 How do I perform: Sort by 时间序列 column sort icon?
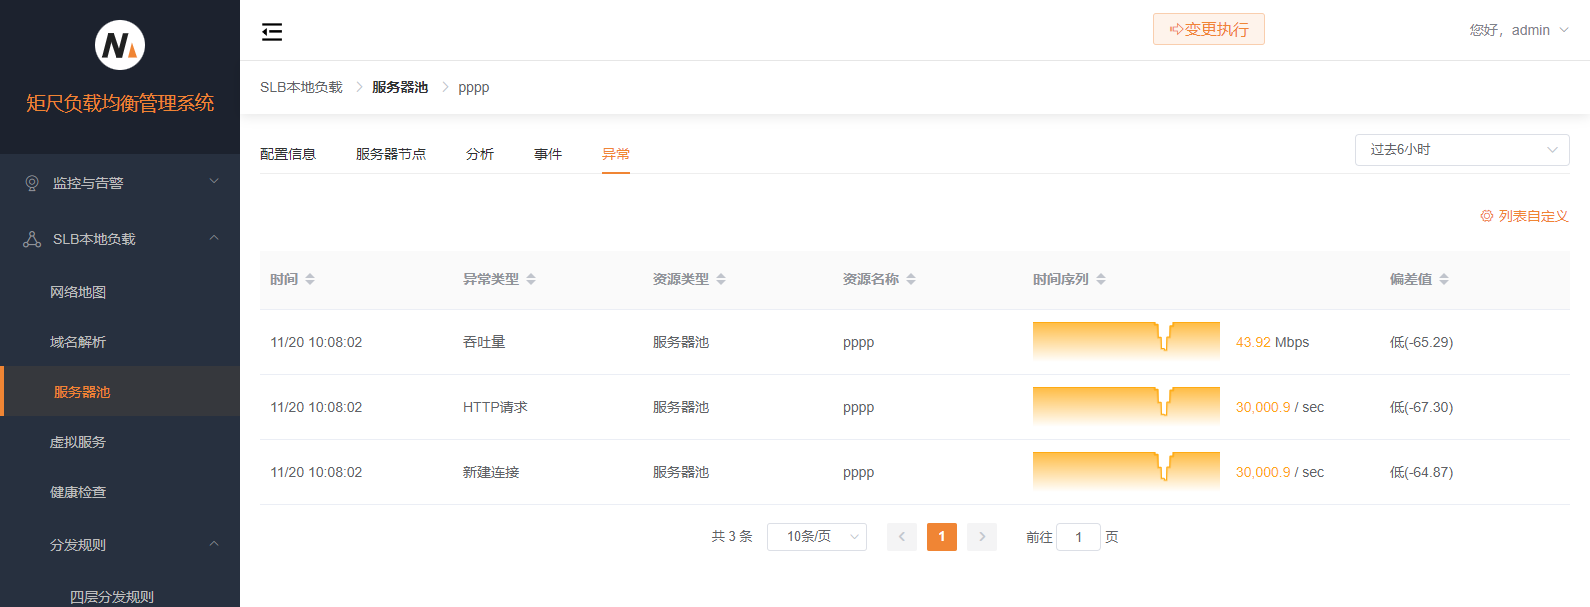[x=1101, y=279]
